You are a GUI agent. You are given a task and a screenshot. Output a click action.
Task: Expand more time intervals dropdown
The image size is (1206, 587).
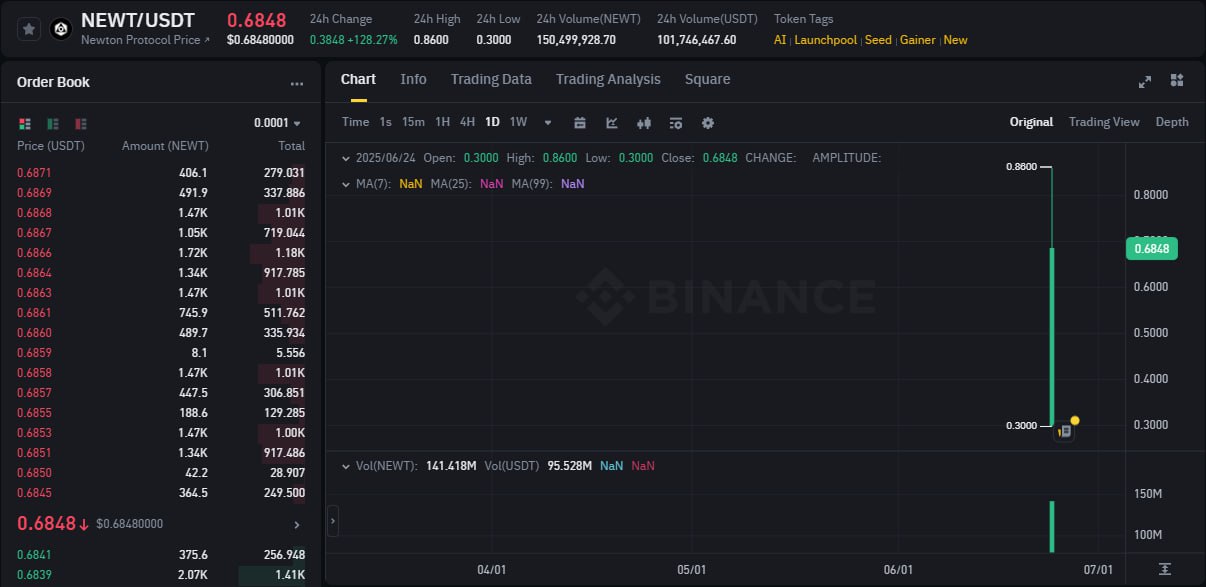tap(547, 123)
